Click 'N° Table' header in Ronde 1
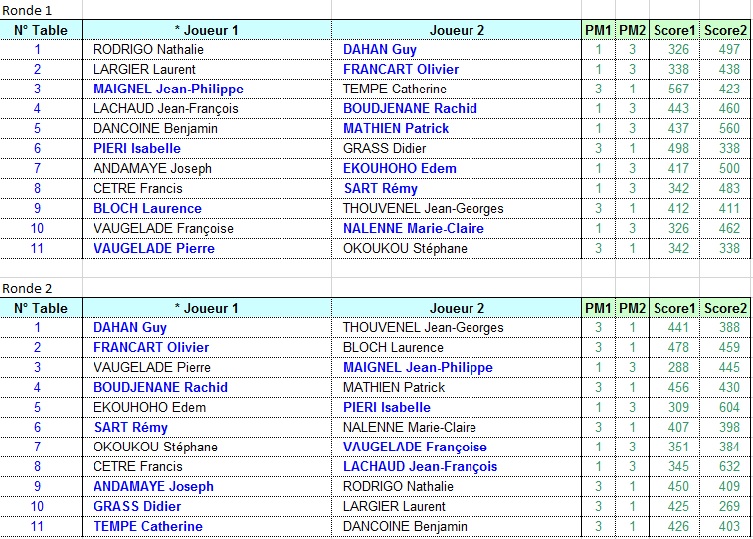Image resolution: width=753 pixels, height=539 pixels. (41, 30)
